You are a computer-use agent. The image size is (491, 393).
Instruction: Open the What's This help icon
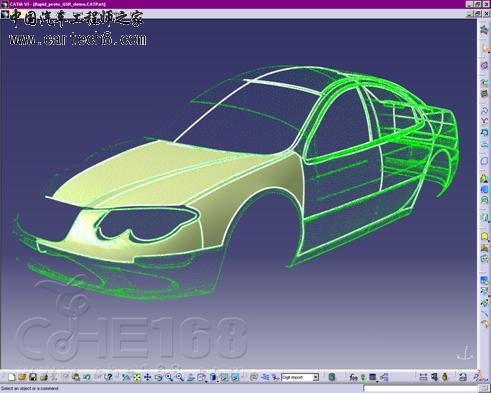(108, 377)
